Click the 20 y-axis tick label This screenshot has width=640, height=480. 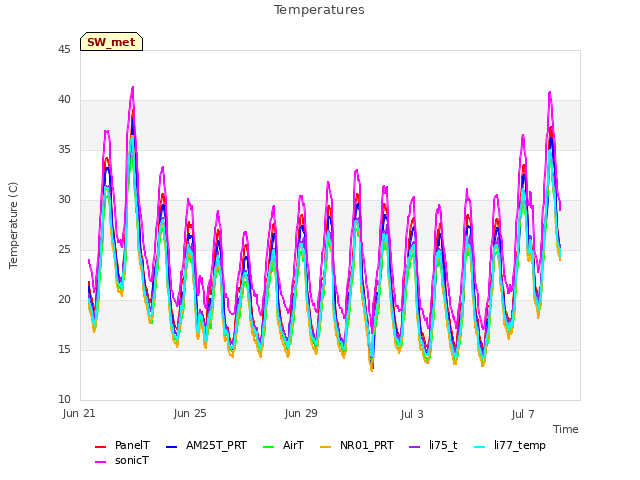[64, 300]
